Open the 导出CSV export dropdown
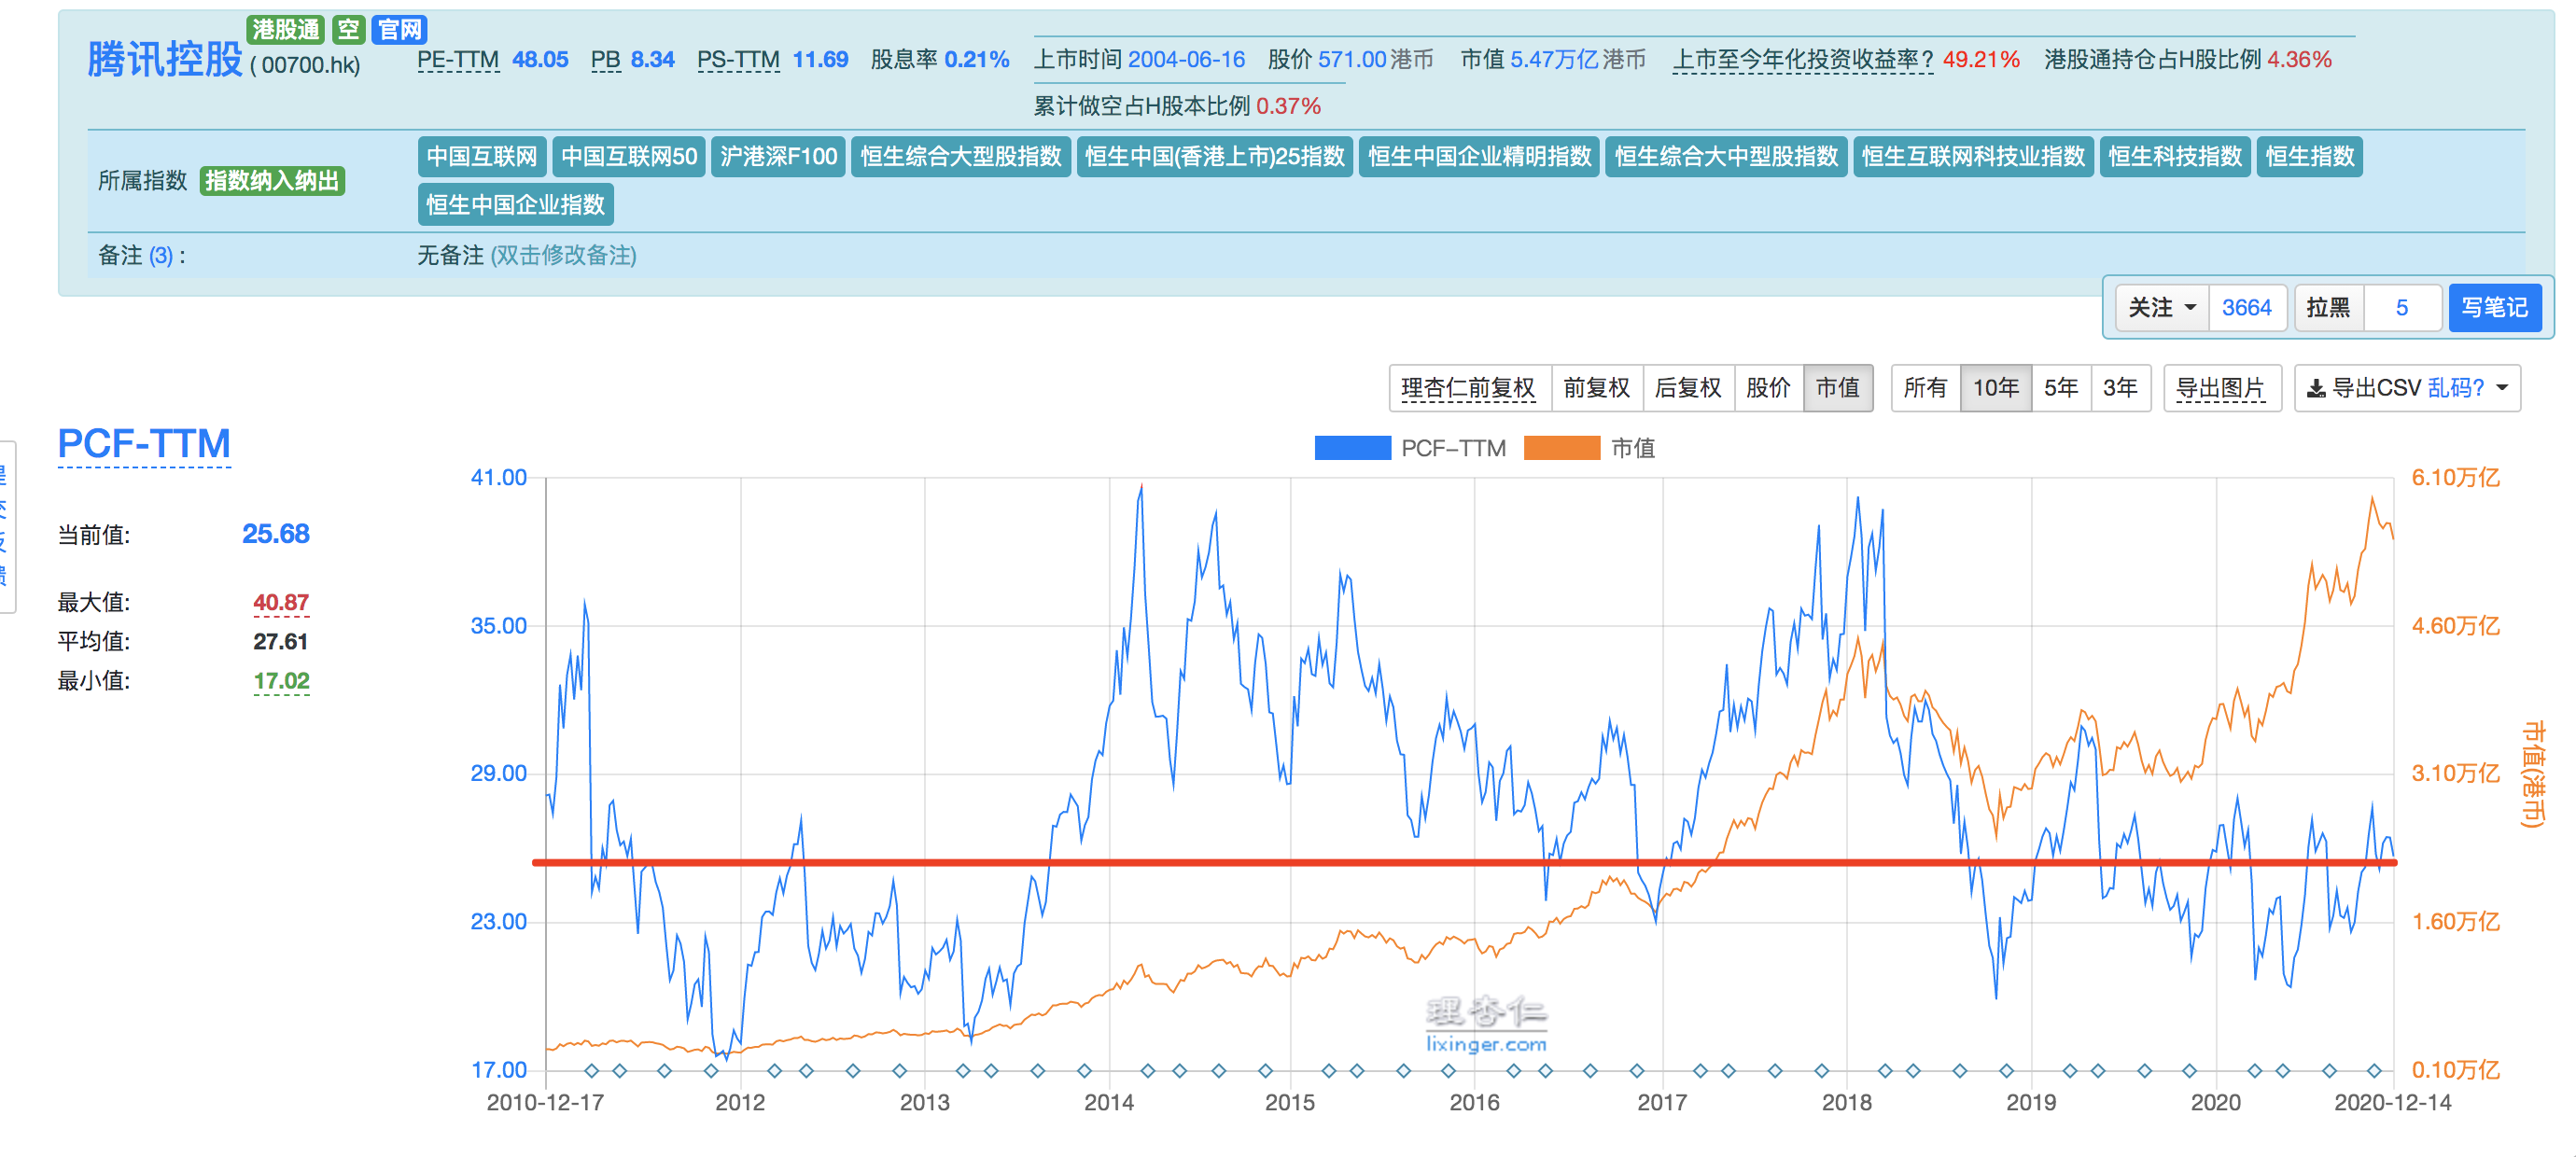Screen dimensions: 2576x1157 tap(2407, 388)
